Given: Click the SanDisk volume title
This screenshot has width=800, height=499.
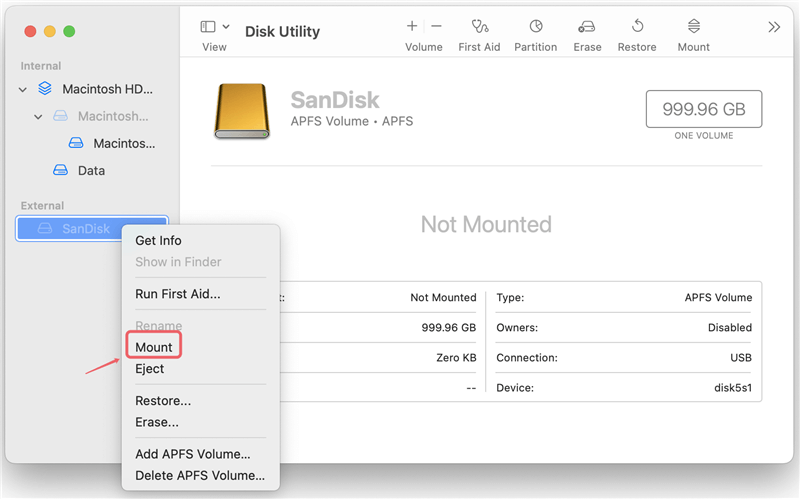Looking at the screenshot, I should 335,99.
